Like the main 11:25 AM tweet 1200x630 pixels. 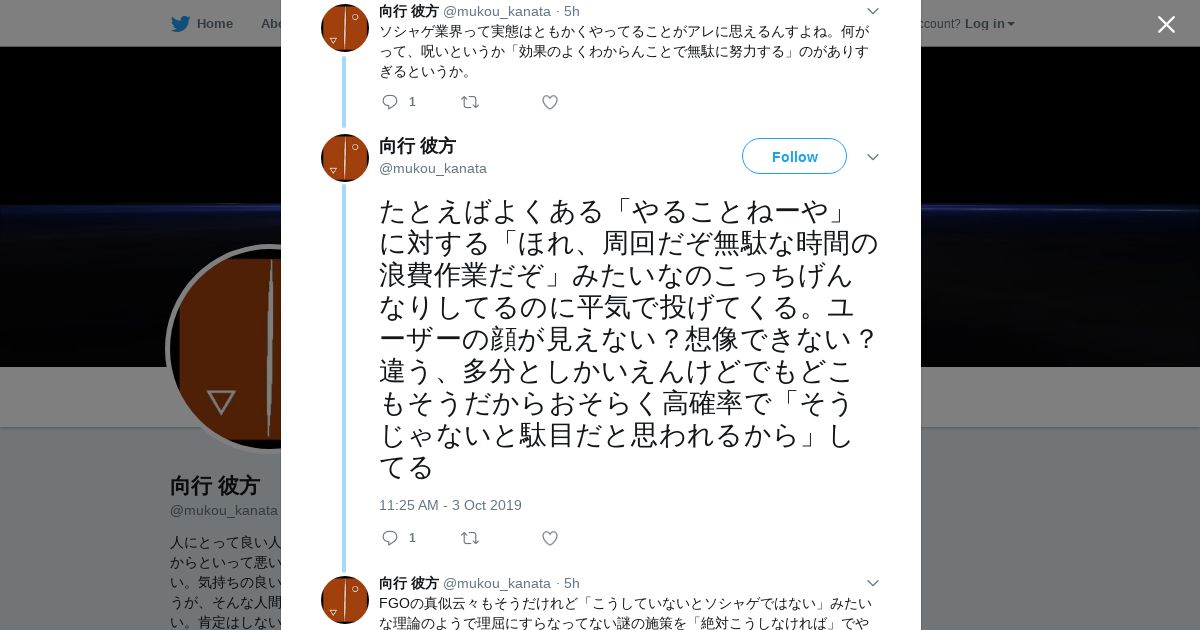point(550,538)
